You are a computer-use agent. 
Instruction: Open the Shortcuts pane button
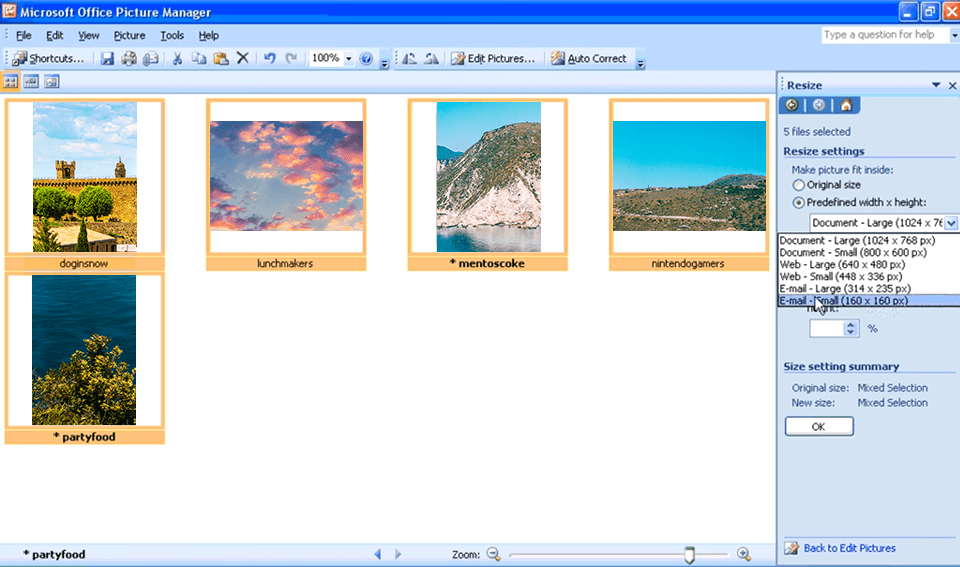48,58
